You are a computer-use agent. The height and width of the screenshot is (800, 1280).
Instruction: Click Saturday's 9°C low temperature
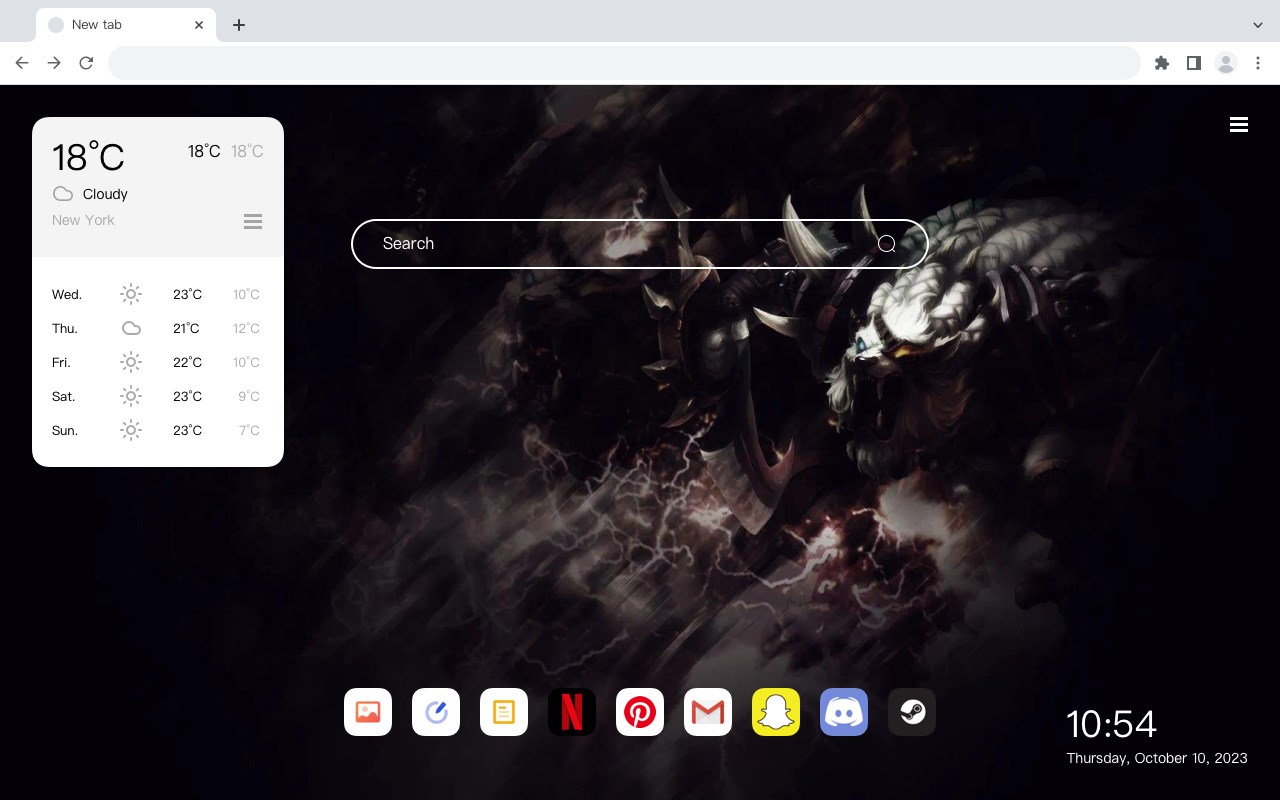click(249, 396)
